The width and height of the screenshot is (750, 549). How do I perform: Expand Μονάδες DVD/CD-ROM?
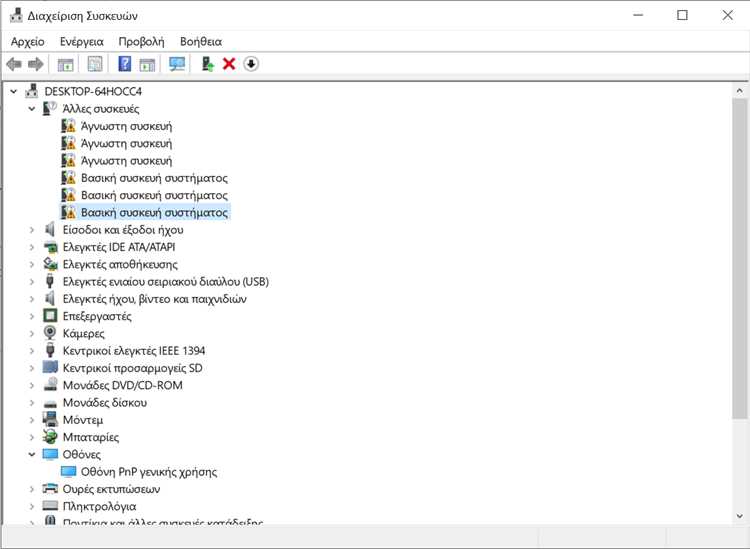point(32,385)
